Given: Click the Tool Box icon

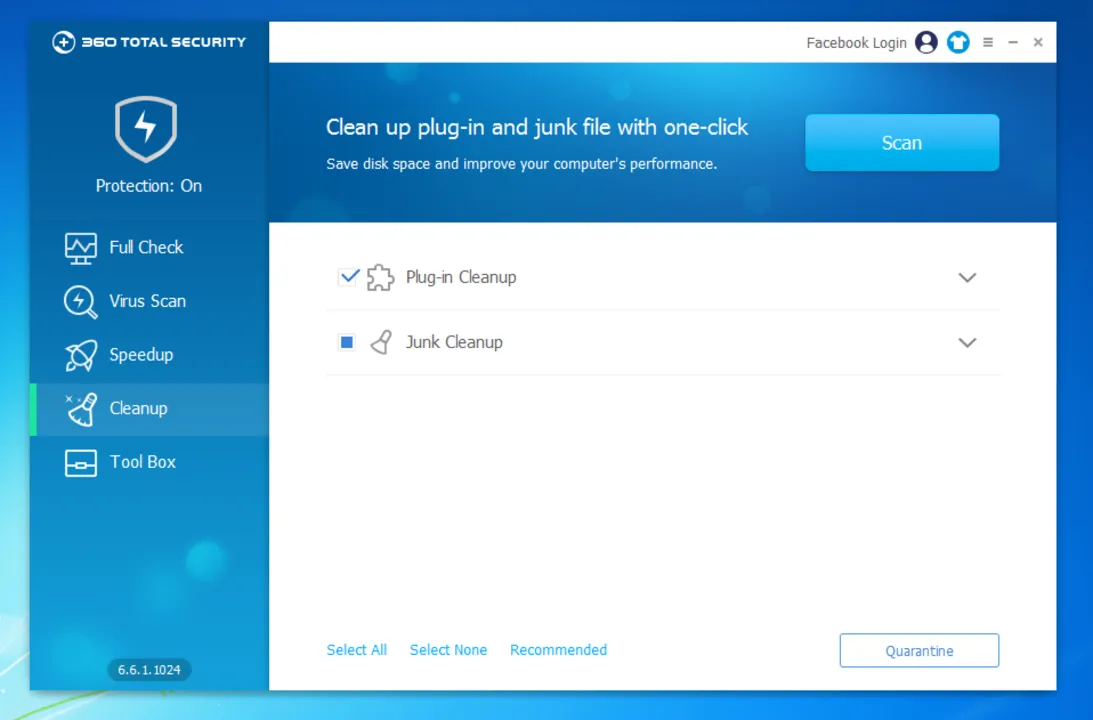Looking at the screenshot, I should tap(81, 463).
